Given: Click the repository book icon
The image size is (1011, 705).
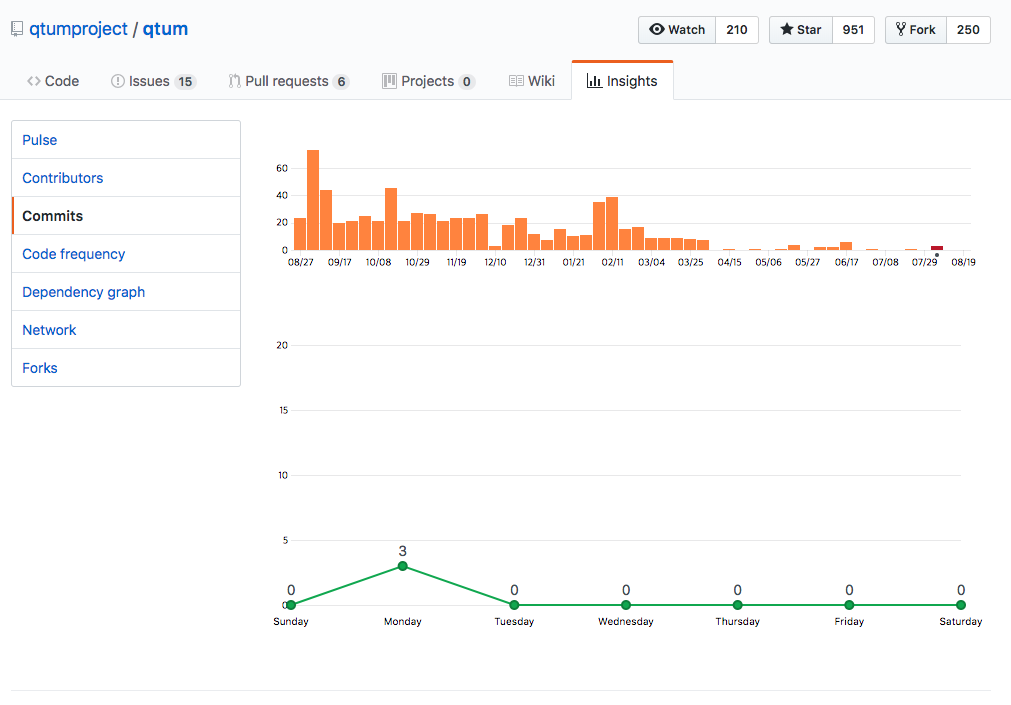Looking at the screenshot, I should [17, 30].
